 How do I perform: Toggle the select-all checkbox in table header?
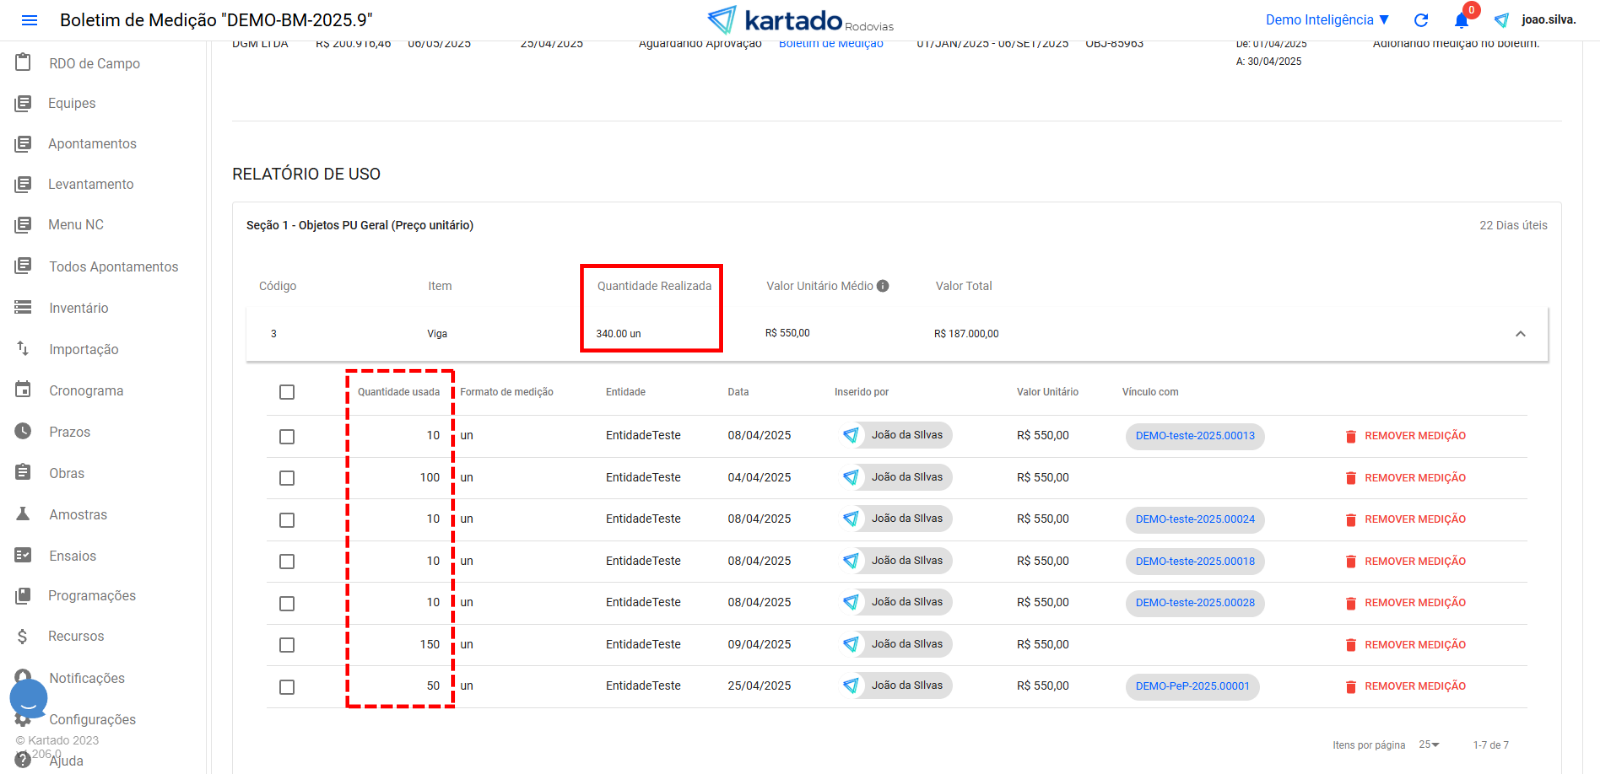click(x=287, y=392)
